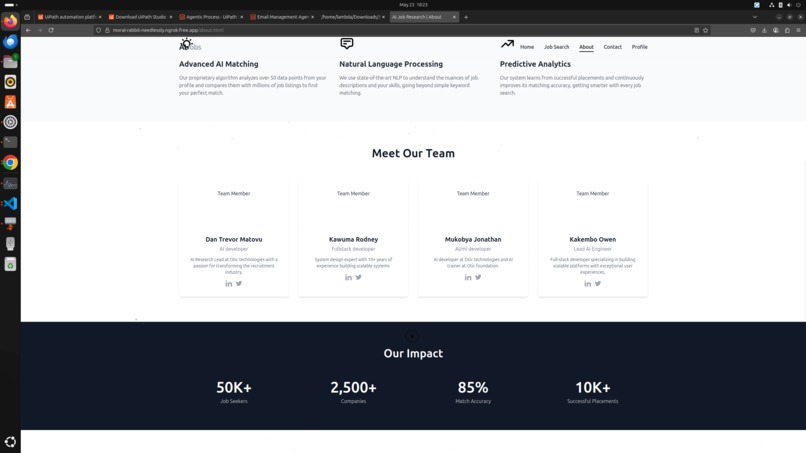Switch to Email Management Agent tab

click(282, 17)
